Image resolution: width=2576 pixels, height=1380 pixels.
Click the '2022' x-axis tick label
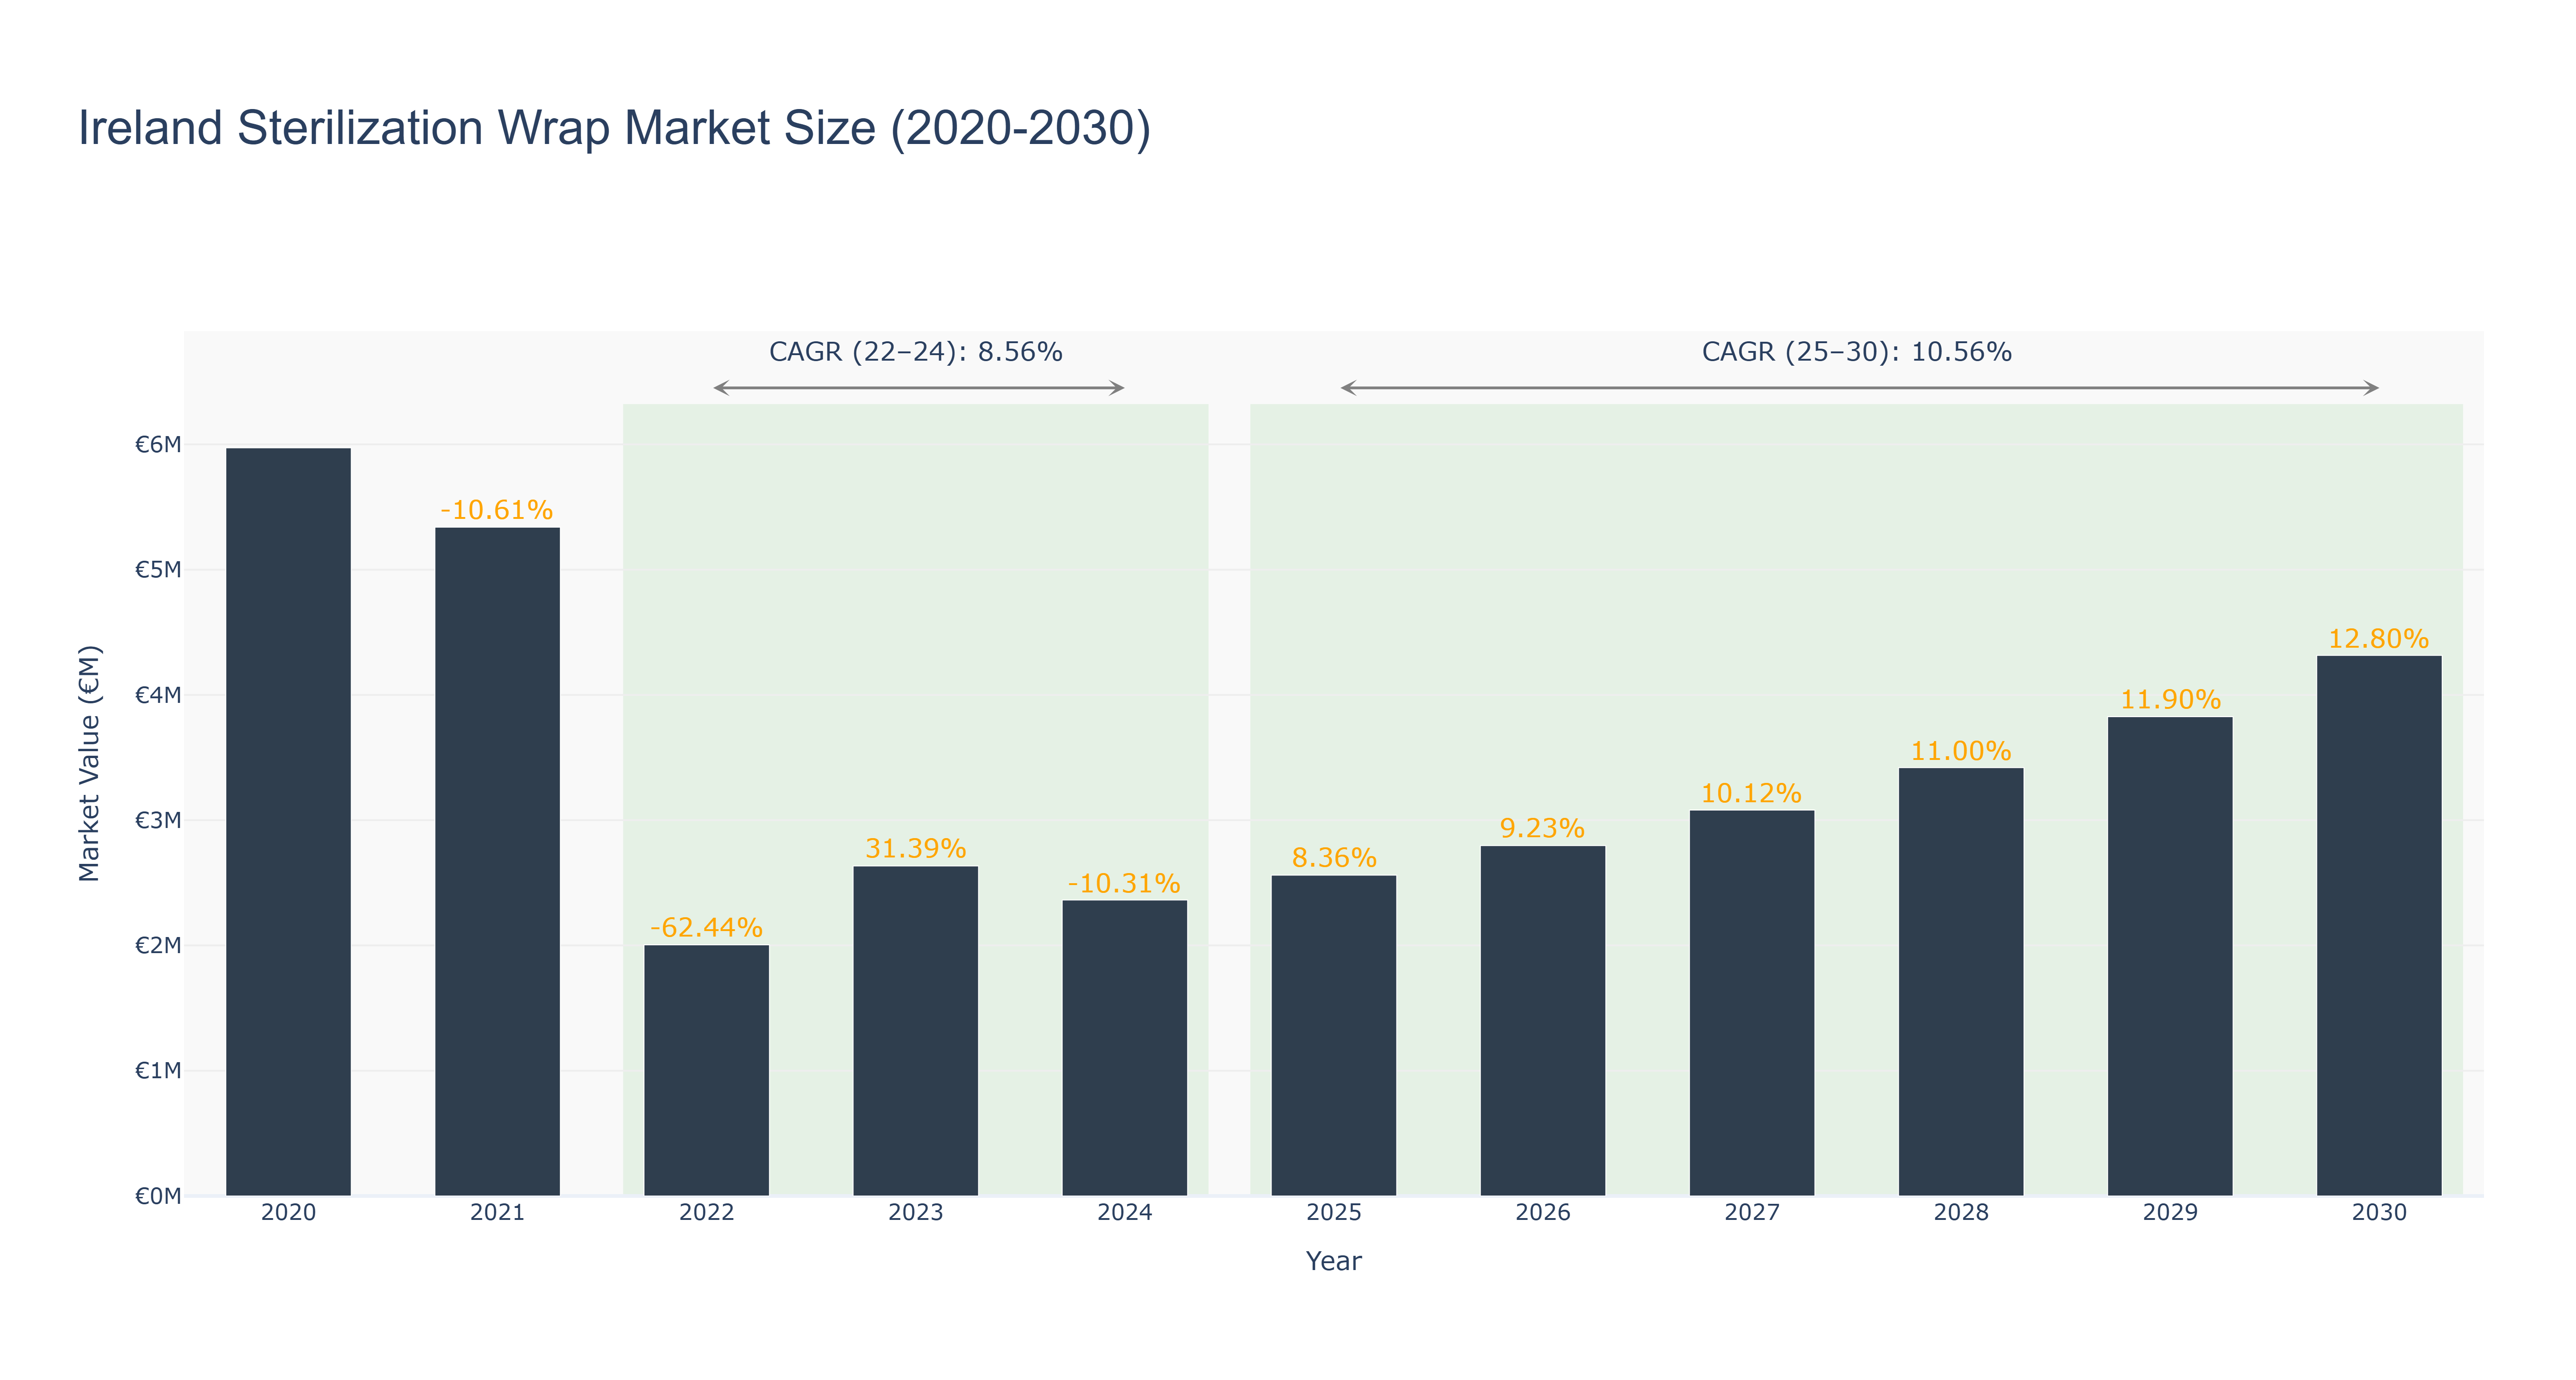(x=706, y=1213)
